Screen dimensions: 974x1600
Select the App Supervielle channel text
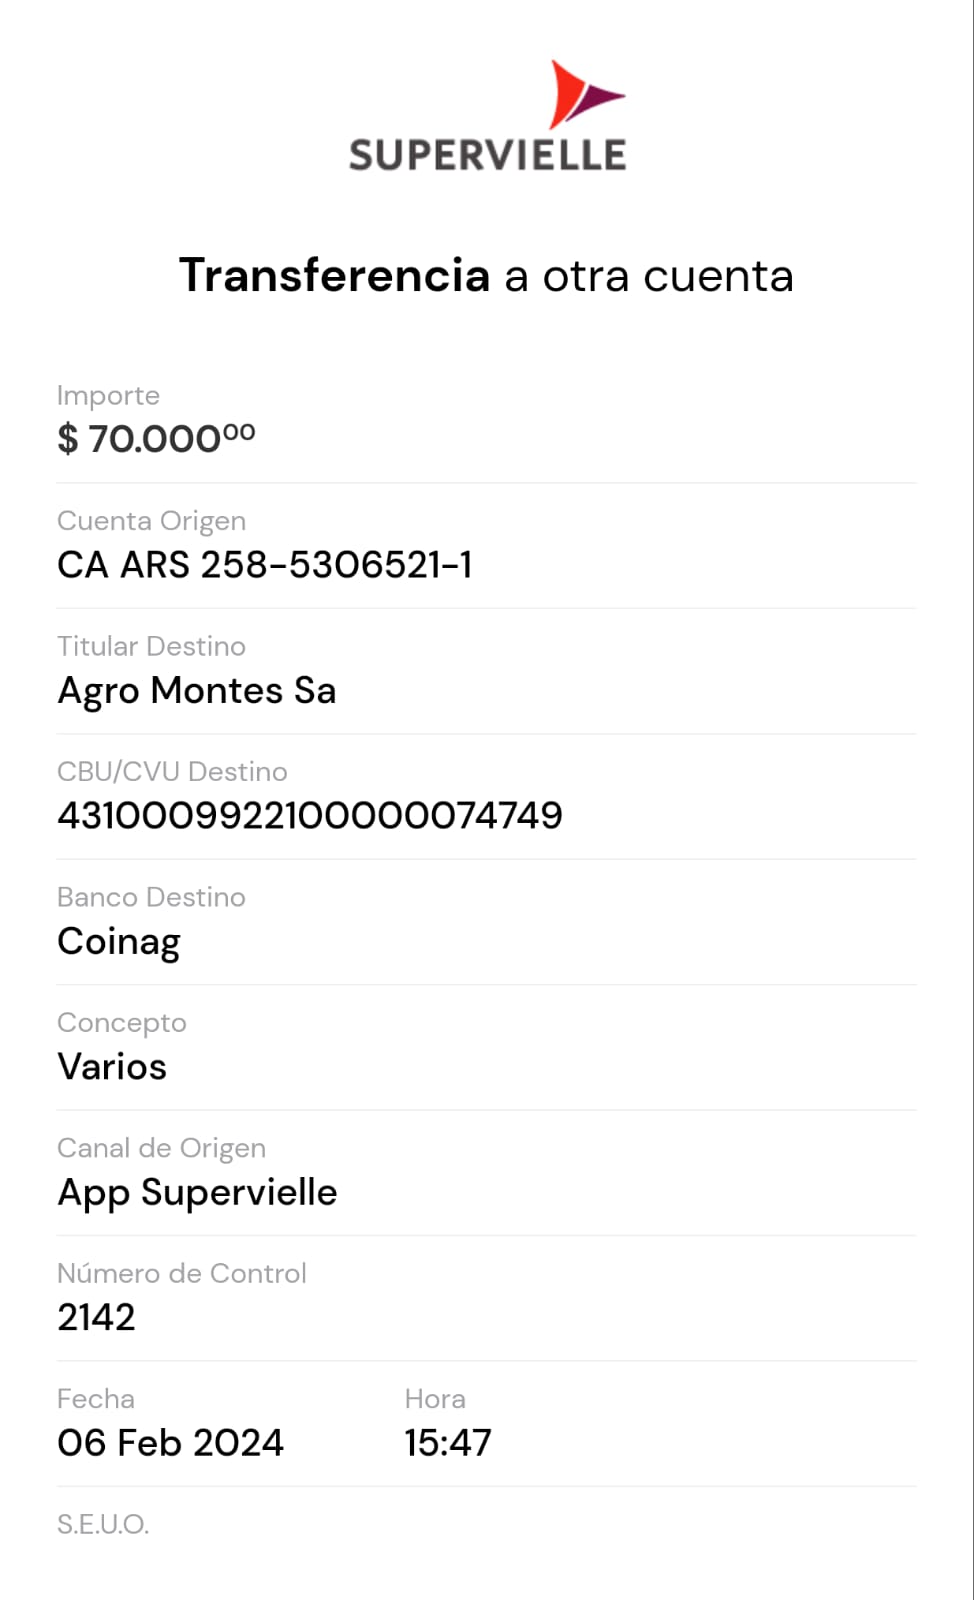pyautogui.click(x=197, y=1192)
